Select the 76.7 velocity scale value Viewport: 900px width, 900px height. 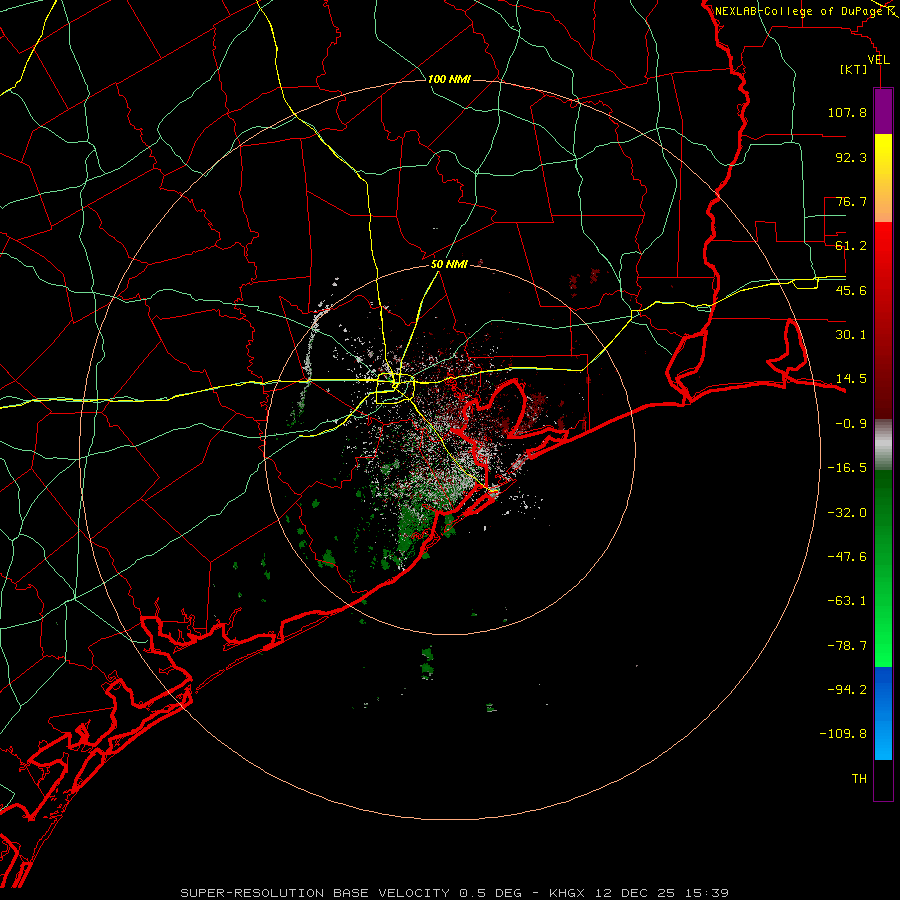[851, 201]
